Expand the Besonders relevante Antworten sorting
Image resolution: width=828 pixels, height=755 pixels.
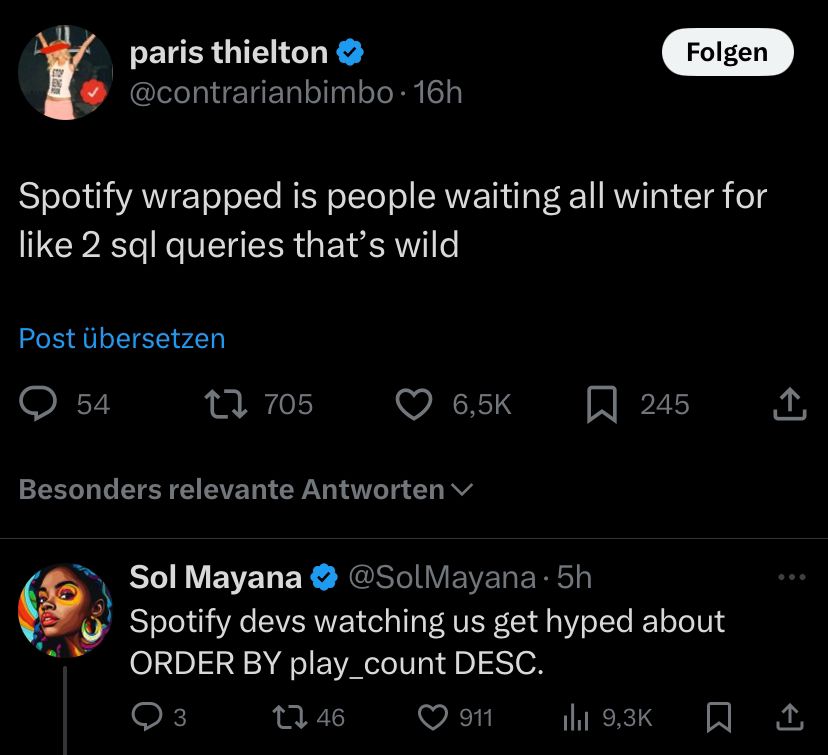pos(246,490)
